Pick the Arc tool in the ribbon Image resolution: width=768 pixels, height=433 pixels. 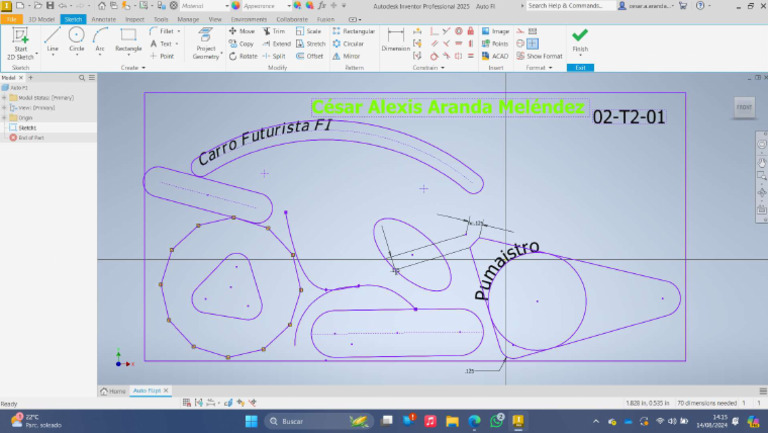click(x=99, y=41)
